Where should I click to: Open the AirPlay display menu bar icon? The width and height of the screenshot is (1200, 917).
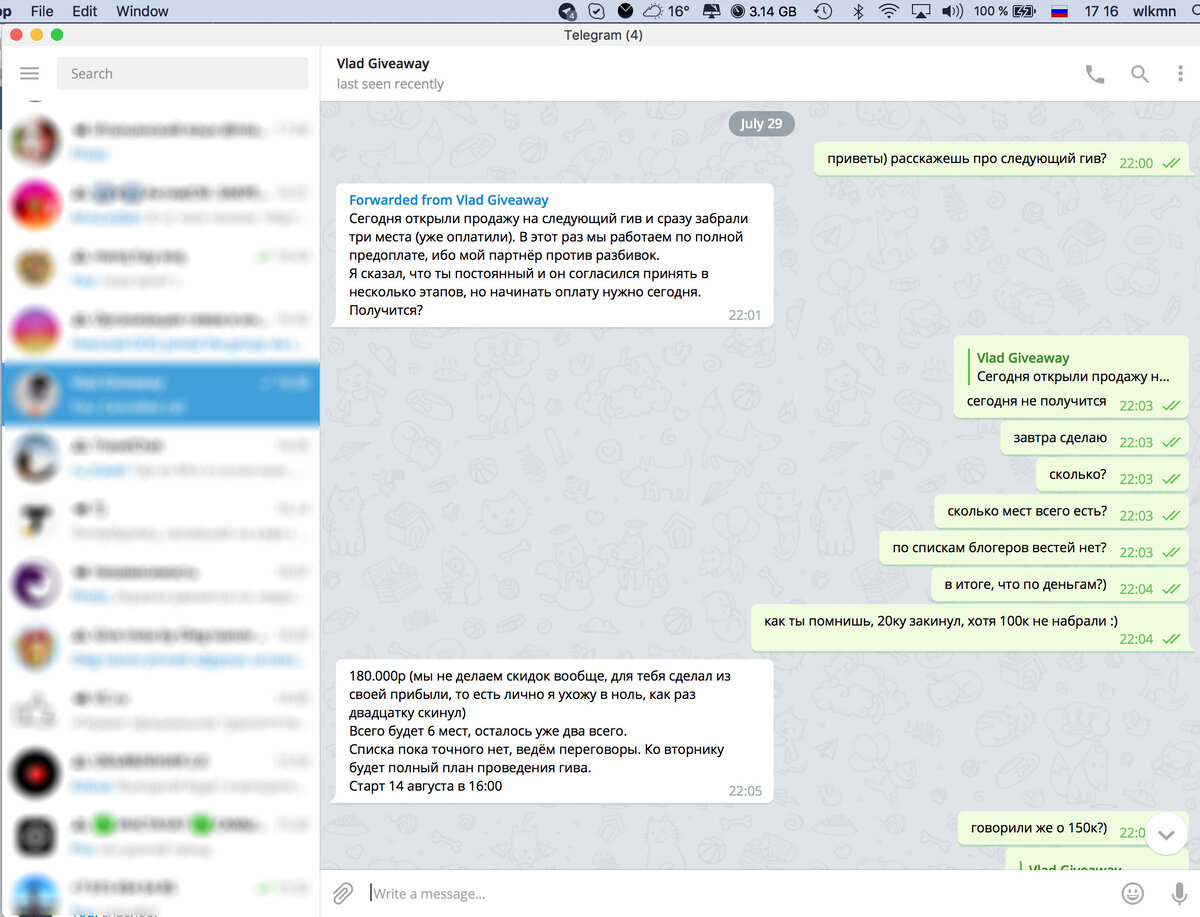point(921,11)
